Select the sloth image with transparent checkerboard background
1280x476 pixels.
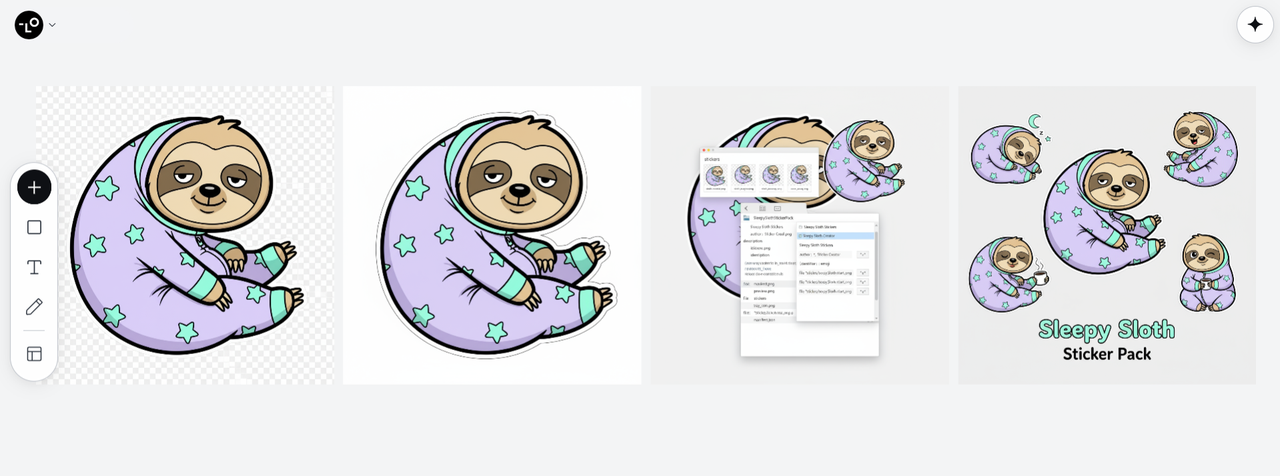[x=184, y=235]
